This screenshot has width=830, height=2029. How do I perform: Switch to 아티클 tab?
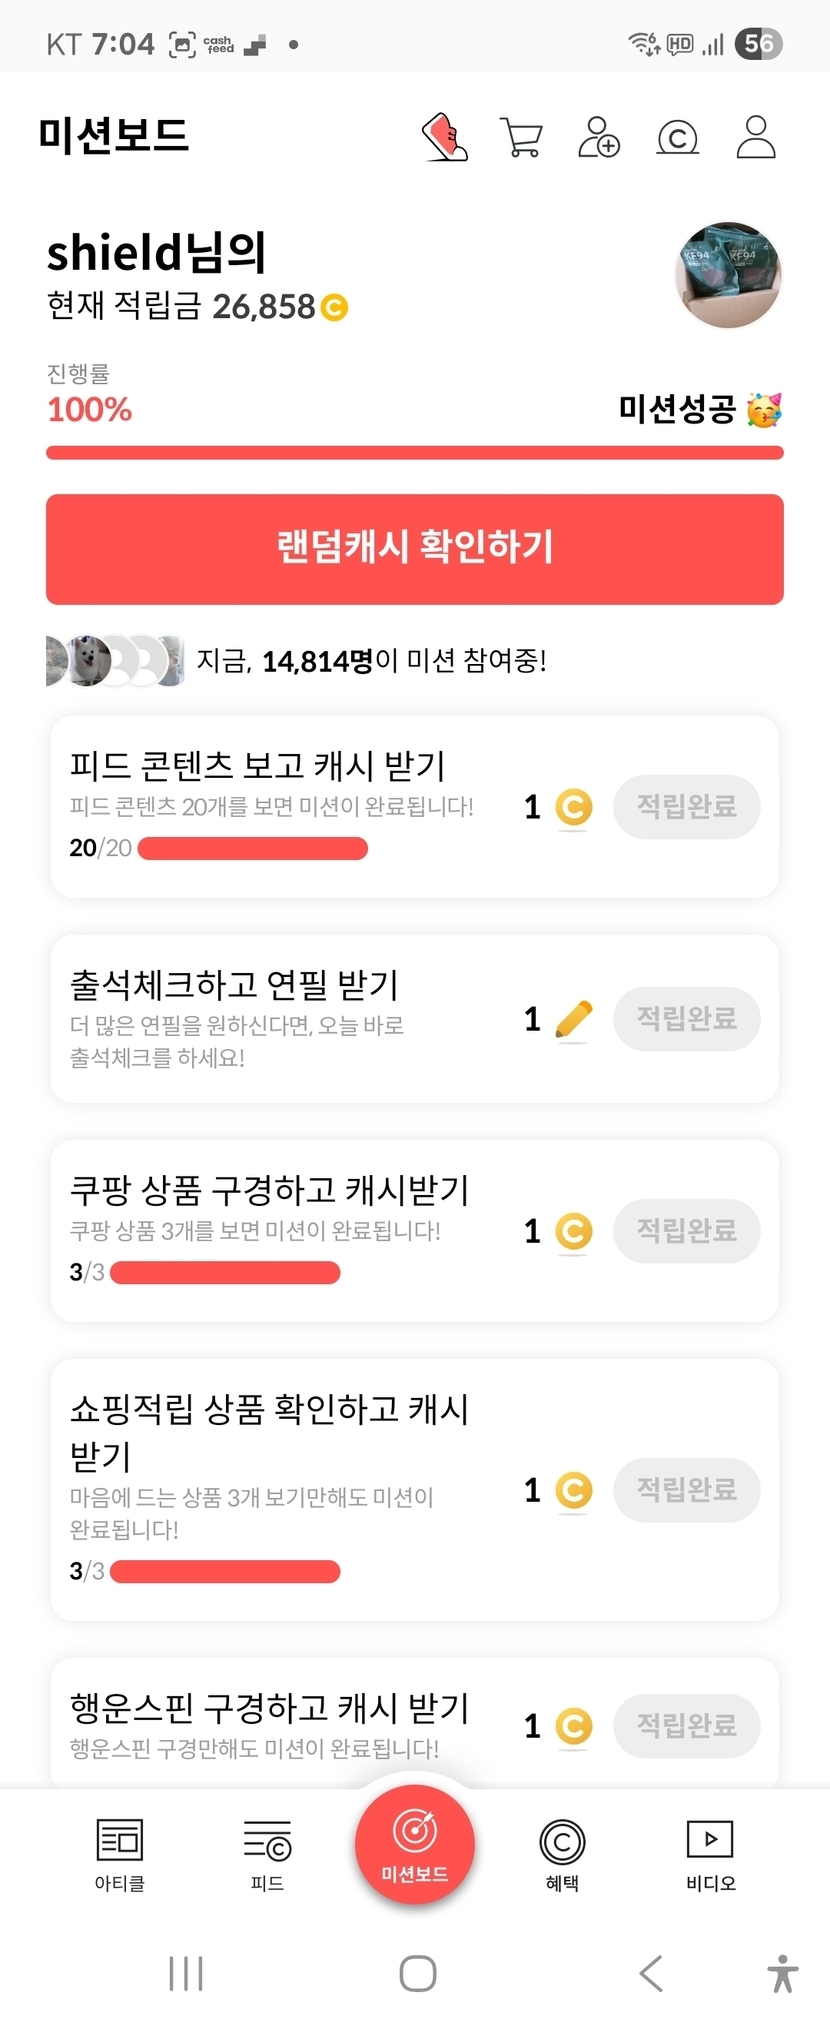pos(120,1855)
